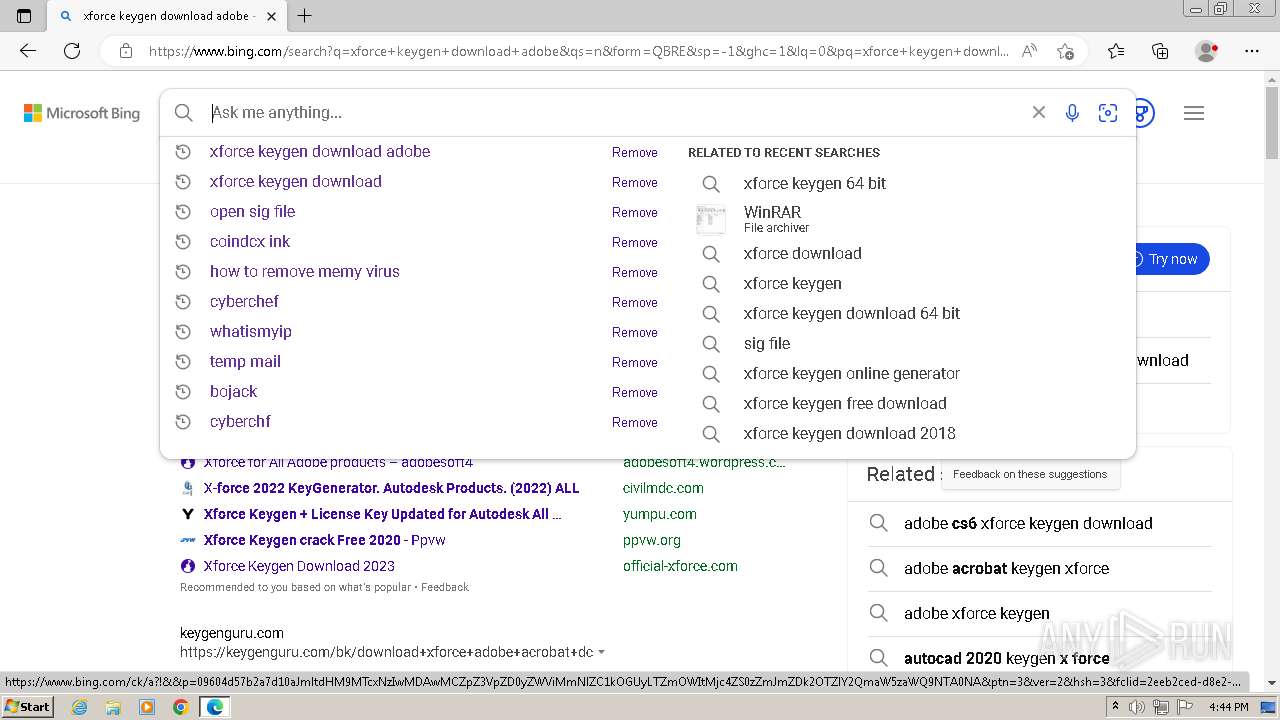Select 'whatismyip' suggestion
This screenshot has width=1280, height=720.
(251, 332)
